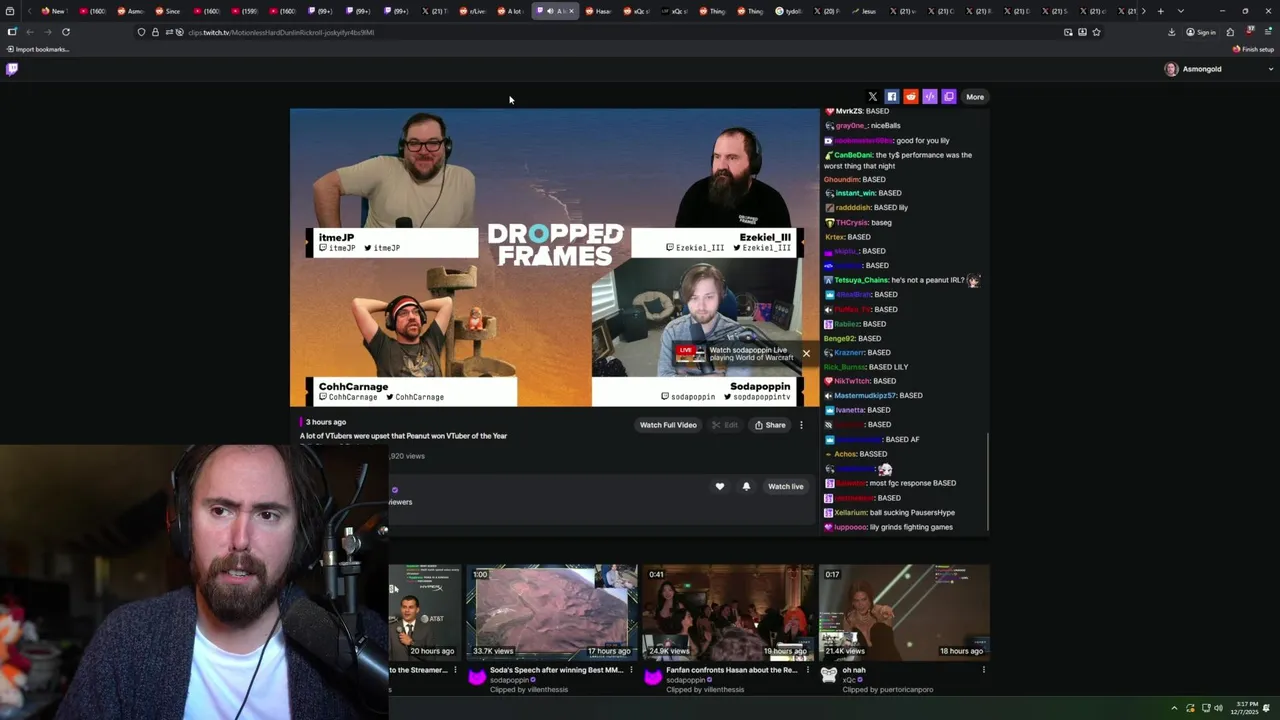Expand the list all tabs dropdown
This screenshot has width=1280, height=720.
coord(1181,11)
